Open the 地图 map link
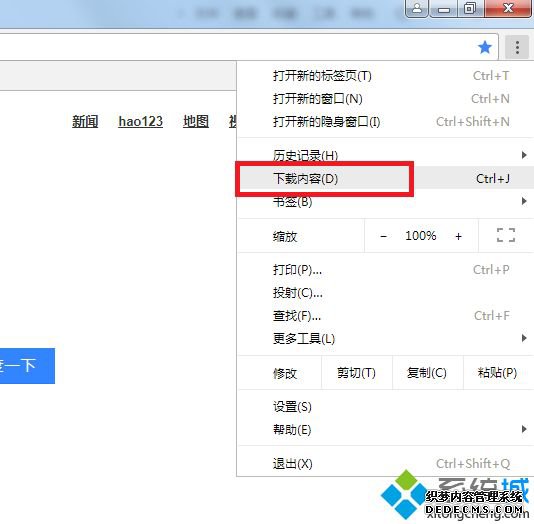 tap(196, 122)
